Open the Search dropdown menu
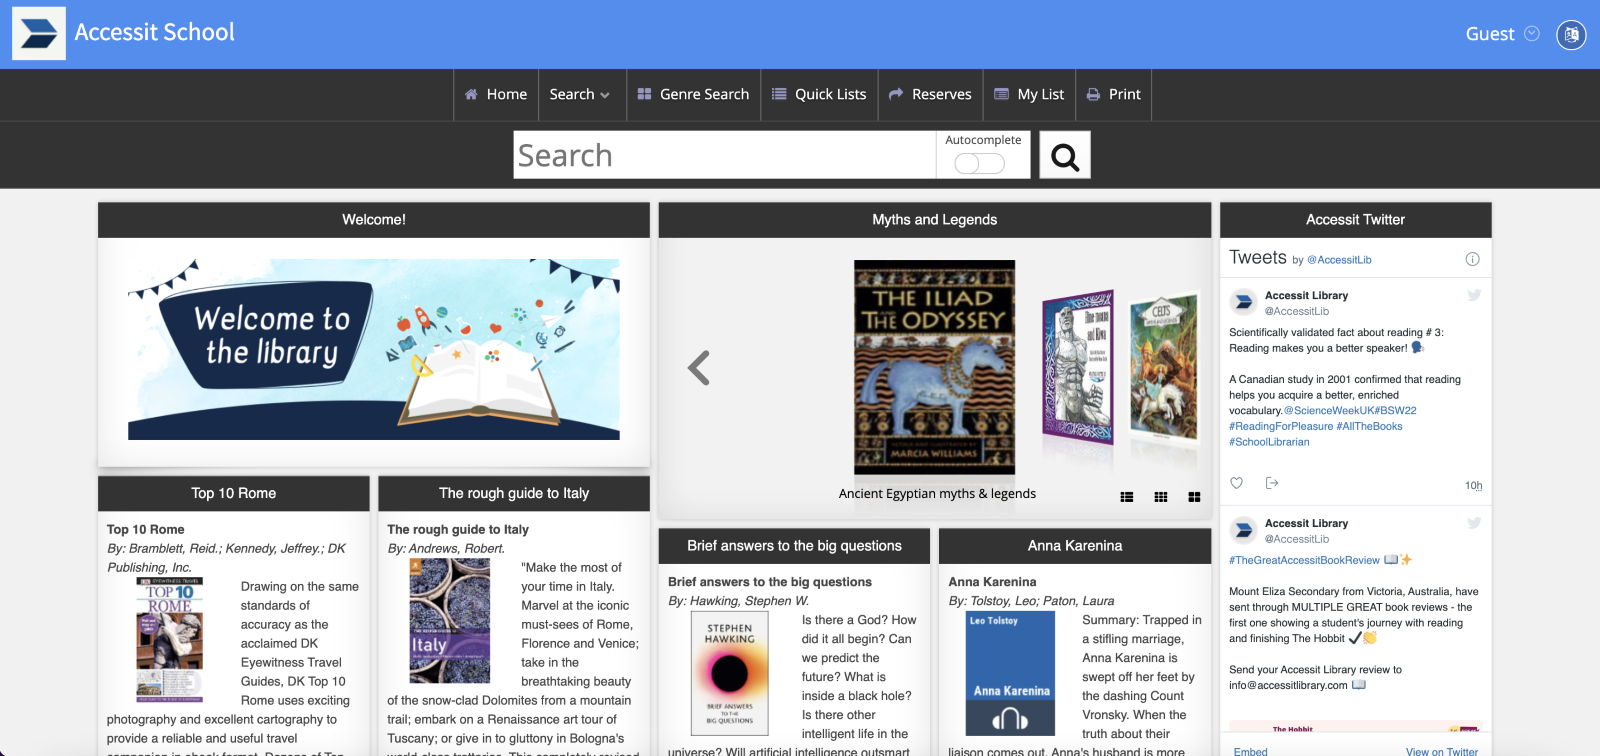The height and width of the screenshot is (756, 1600). 580,94
